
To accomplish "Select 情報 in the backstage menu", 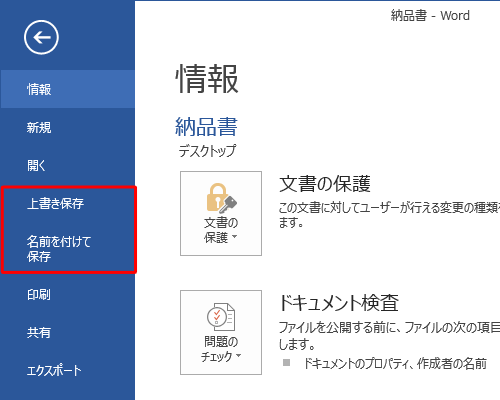I will pyautogui.click(x=68, y=89).
